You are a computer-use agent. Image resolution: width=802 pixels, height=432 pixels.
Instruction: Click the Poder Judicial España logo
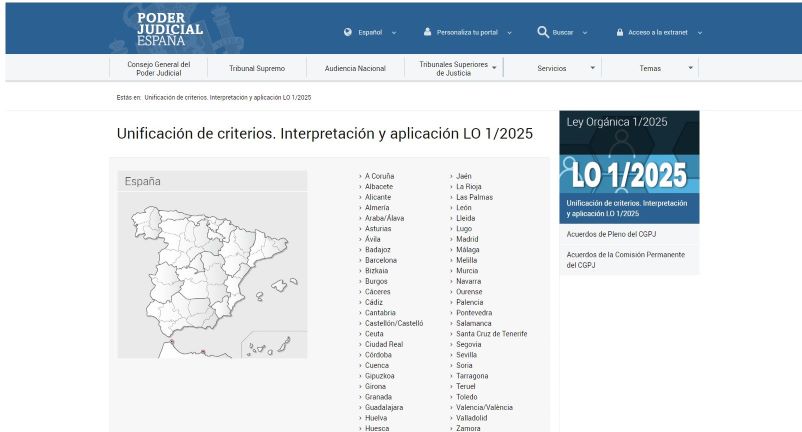169,29
